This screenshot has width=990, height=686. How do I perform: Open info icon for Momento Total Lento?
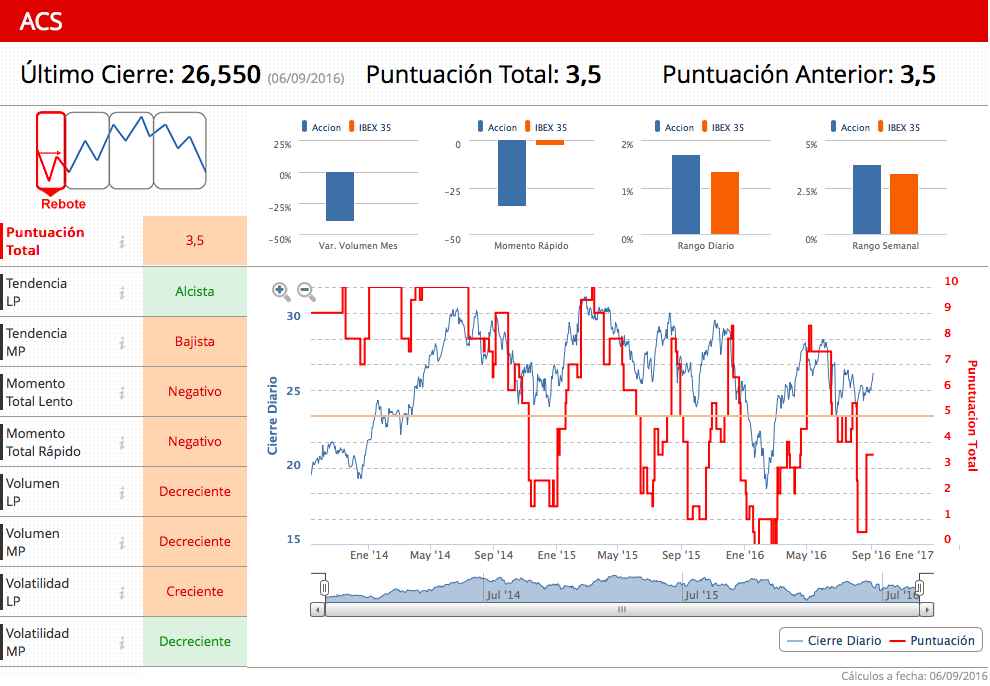click(x=122, y=393)
